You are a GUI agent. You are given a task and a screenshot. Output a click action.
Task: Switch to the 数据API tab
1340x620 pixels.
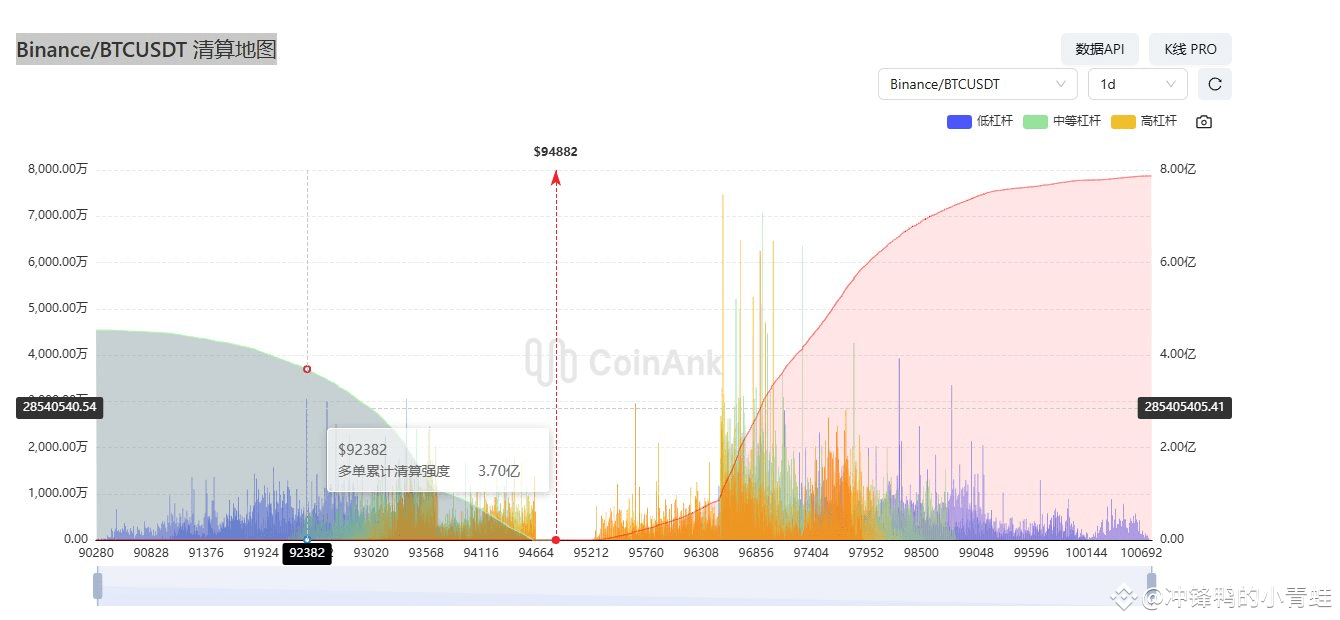(1100, 48)
